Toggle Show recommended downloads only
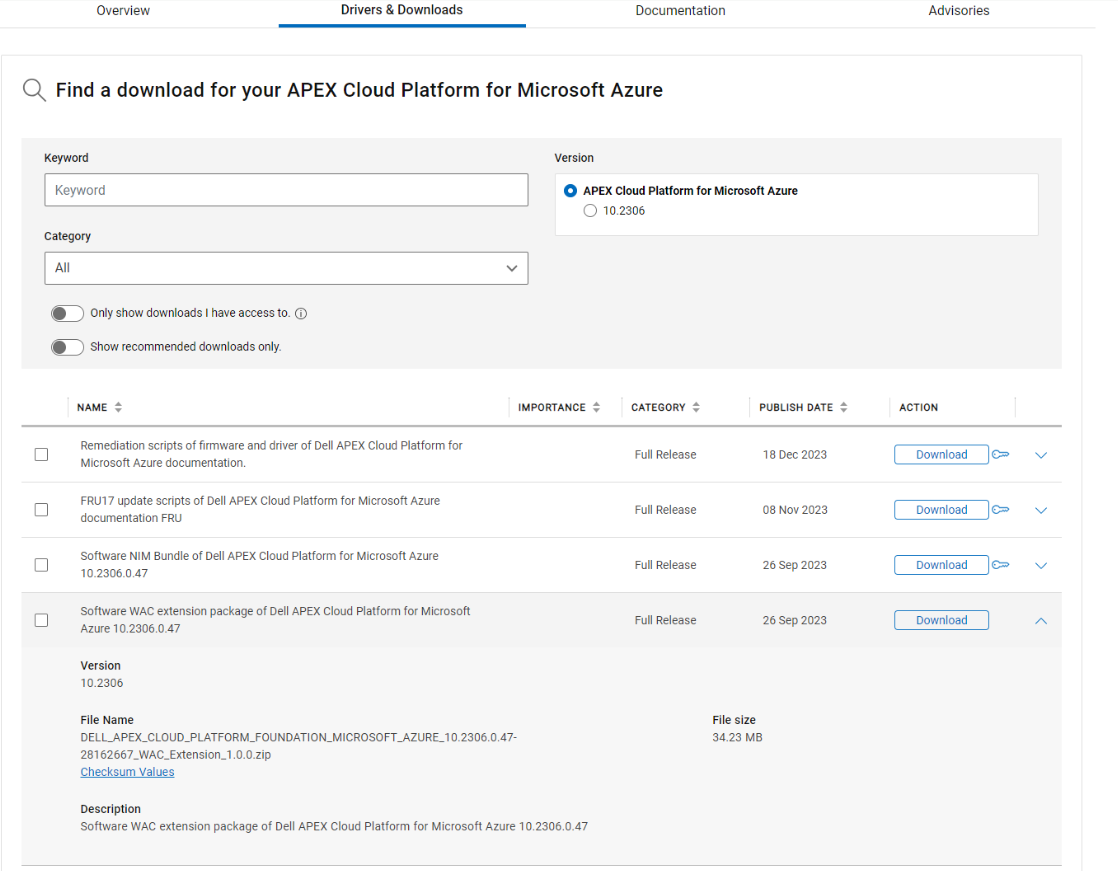The width and height of the screenshot is (1118, 871). [67, 347]
